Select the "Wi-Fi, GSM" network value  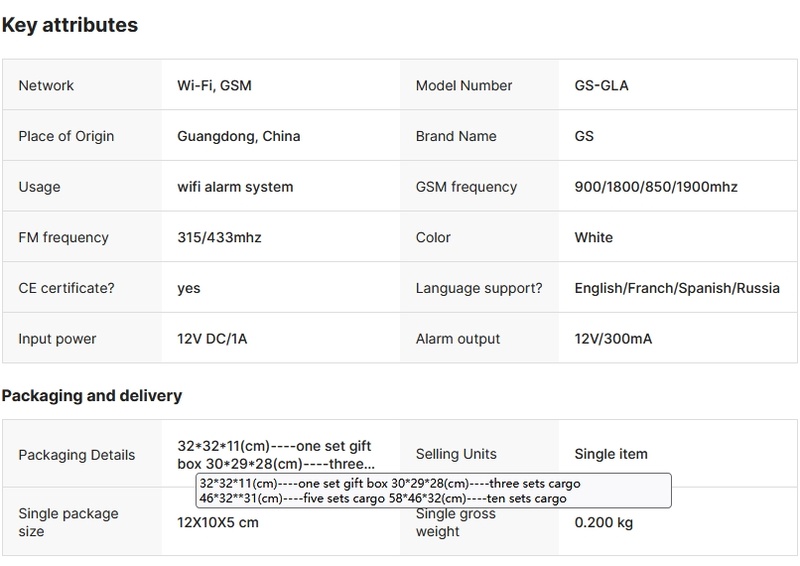tap(214, 86)
